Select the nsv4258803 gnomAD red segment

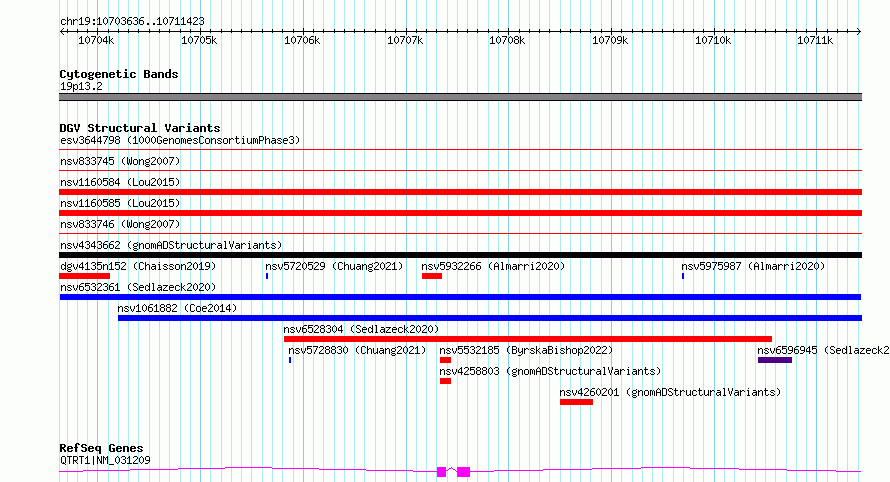(446, 381)
